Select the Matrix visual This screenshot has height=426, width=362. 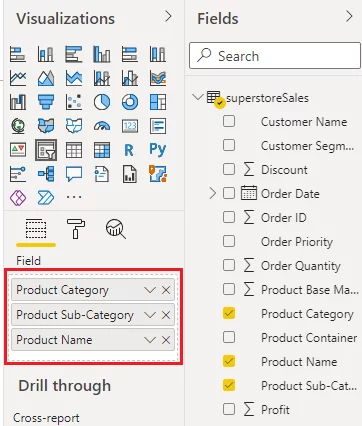[x=102, y=150]
